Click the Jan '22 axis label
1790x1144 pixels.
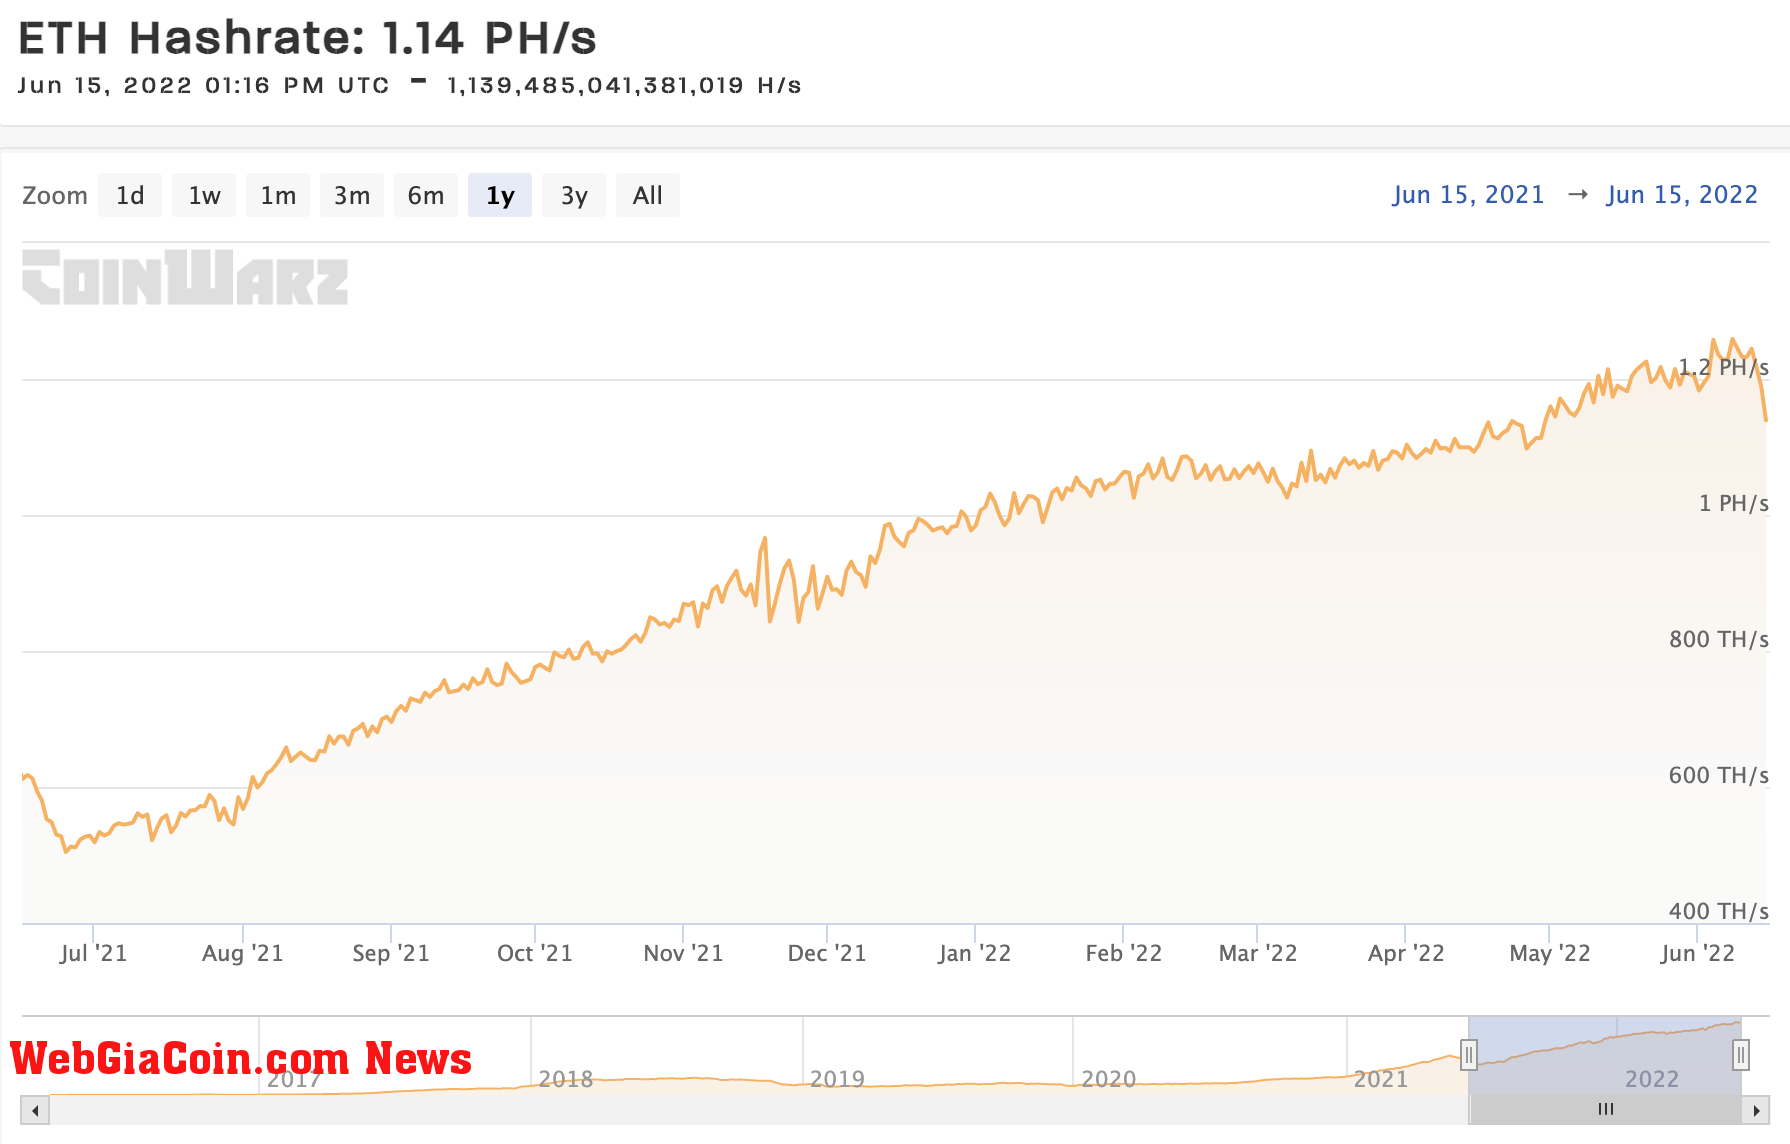(x=975, y=953)
